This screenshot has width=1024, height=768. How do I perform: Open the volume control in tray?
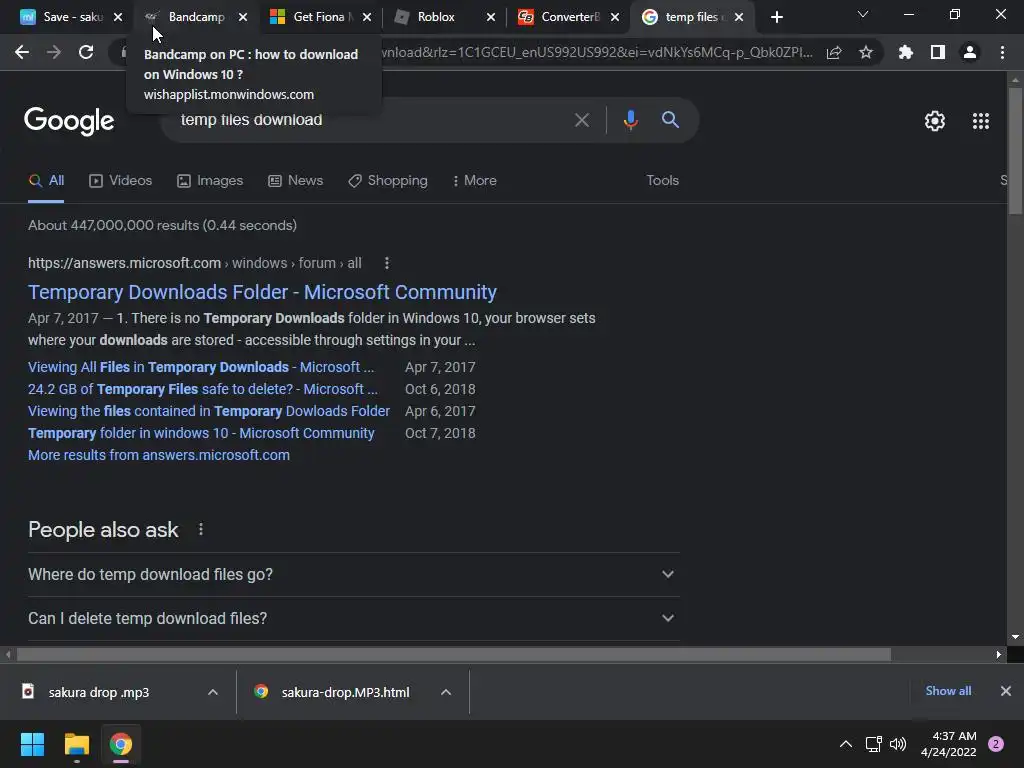[898, 744]
